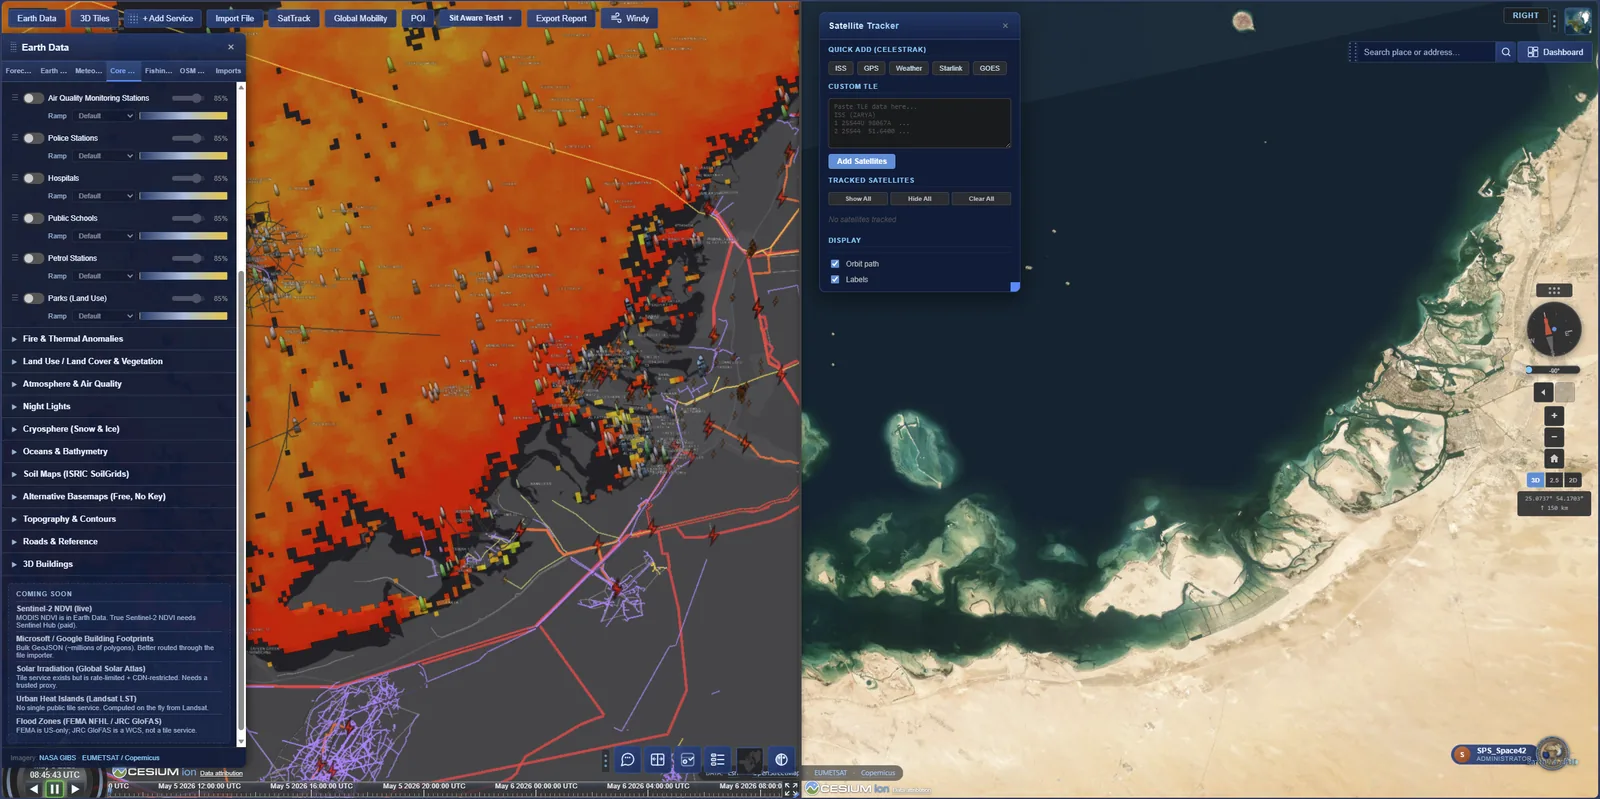Click the Earth Data panel drag grip
The image size is (1600, 799).
tap(14, 47)
